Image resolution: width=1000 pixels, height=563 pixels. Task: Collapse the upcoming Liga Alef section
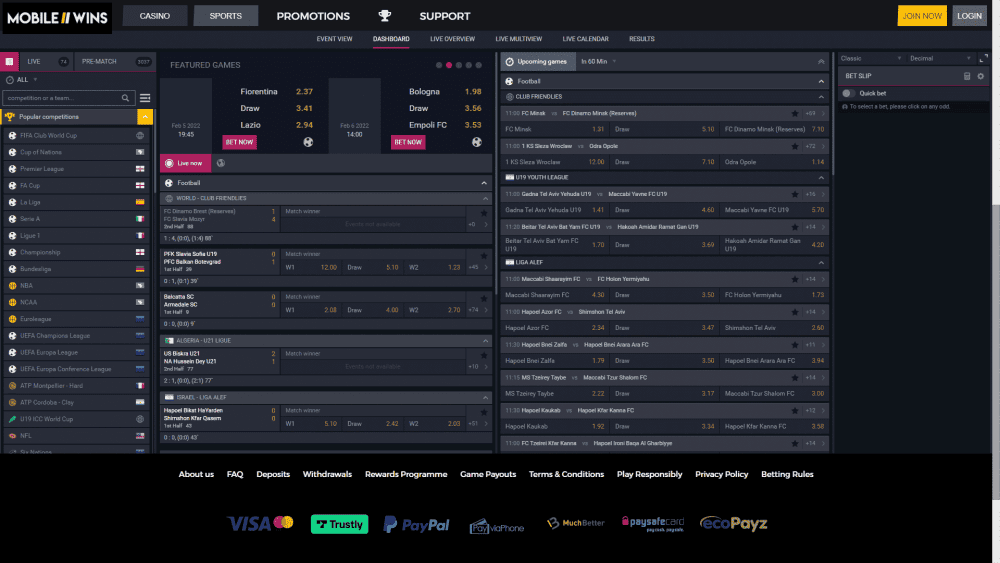pyautogui.click(x=821, y=263)
